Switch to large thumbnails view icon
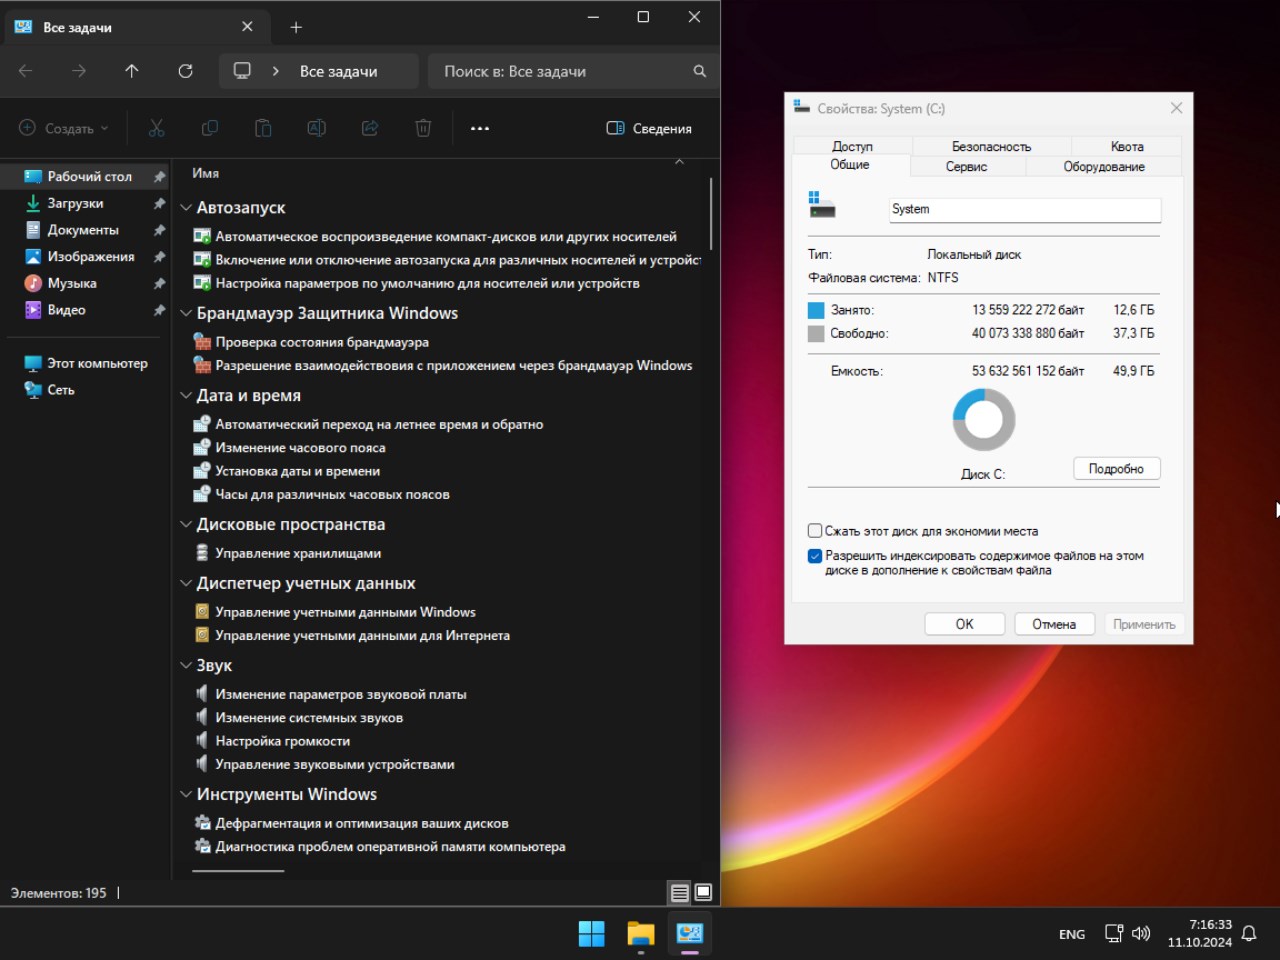 pyautogui.click(x=703, y=892)
